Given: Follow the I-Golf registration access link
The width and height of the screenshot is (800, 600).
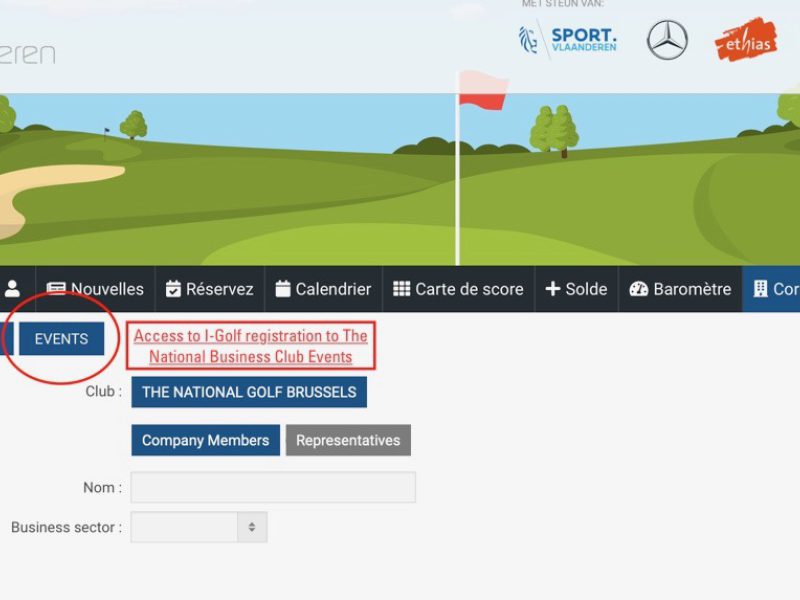Looking at the screenshot, I should [x=251, y=346].
